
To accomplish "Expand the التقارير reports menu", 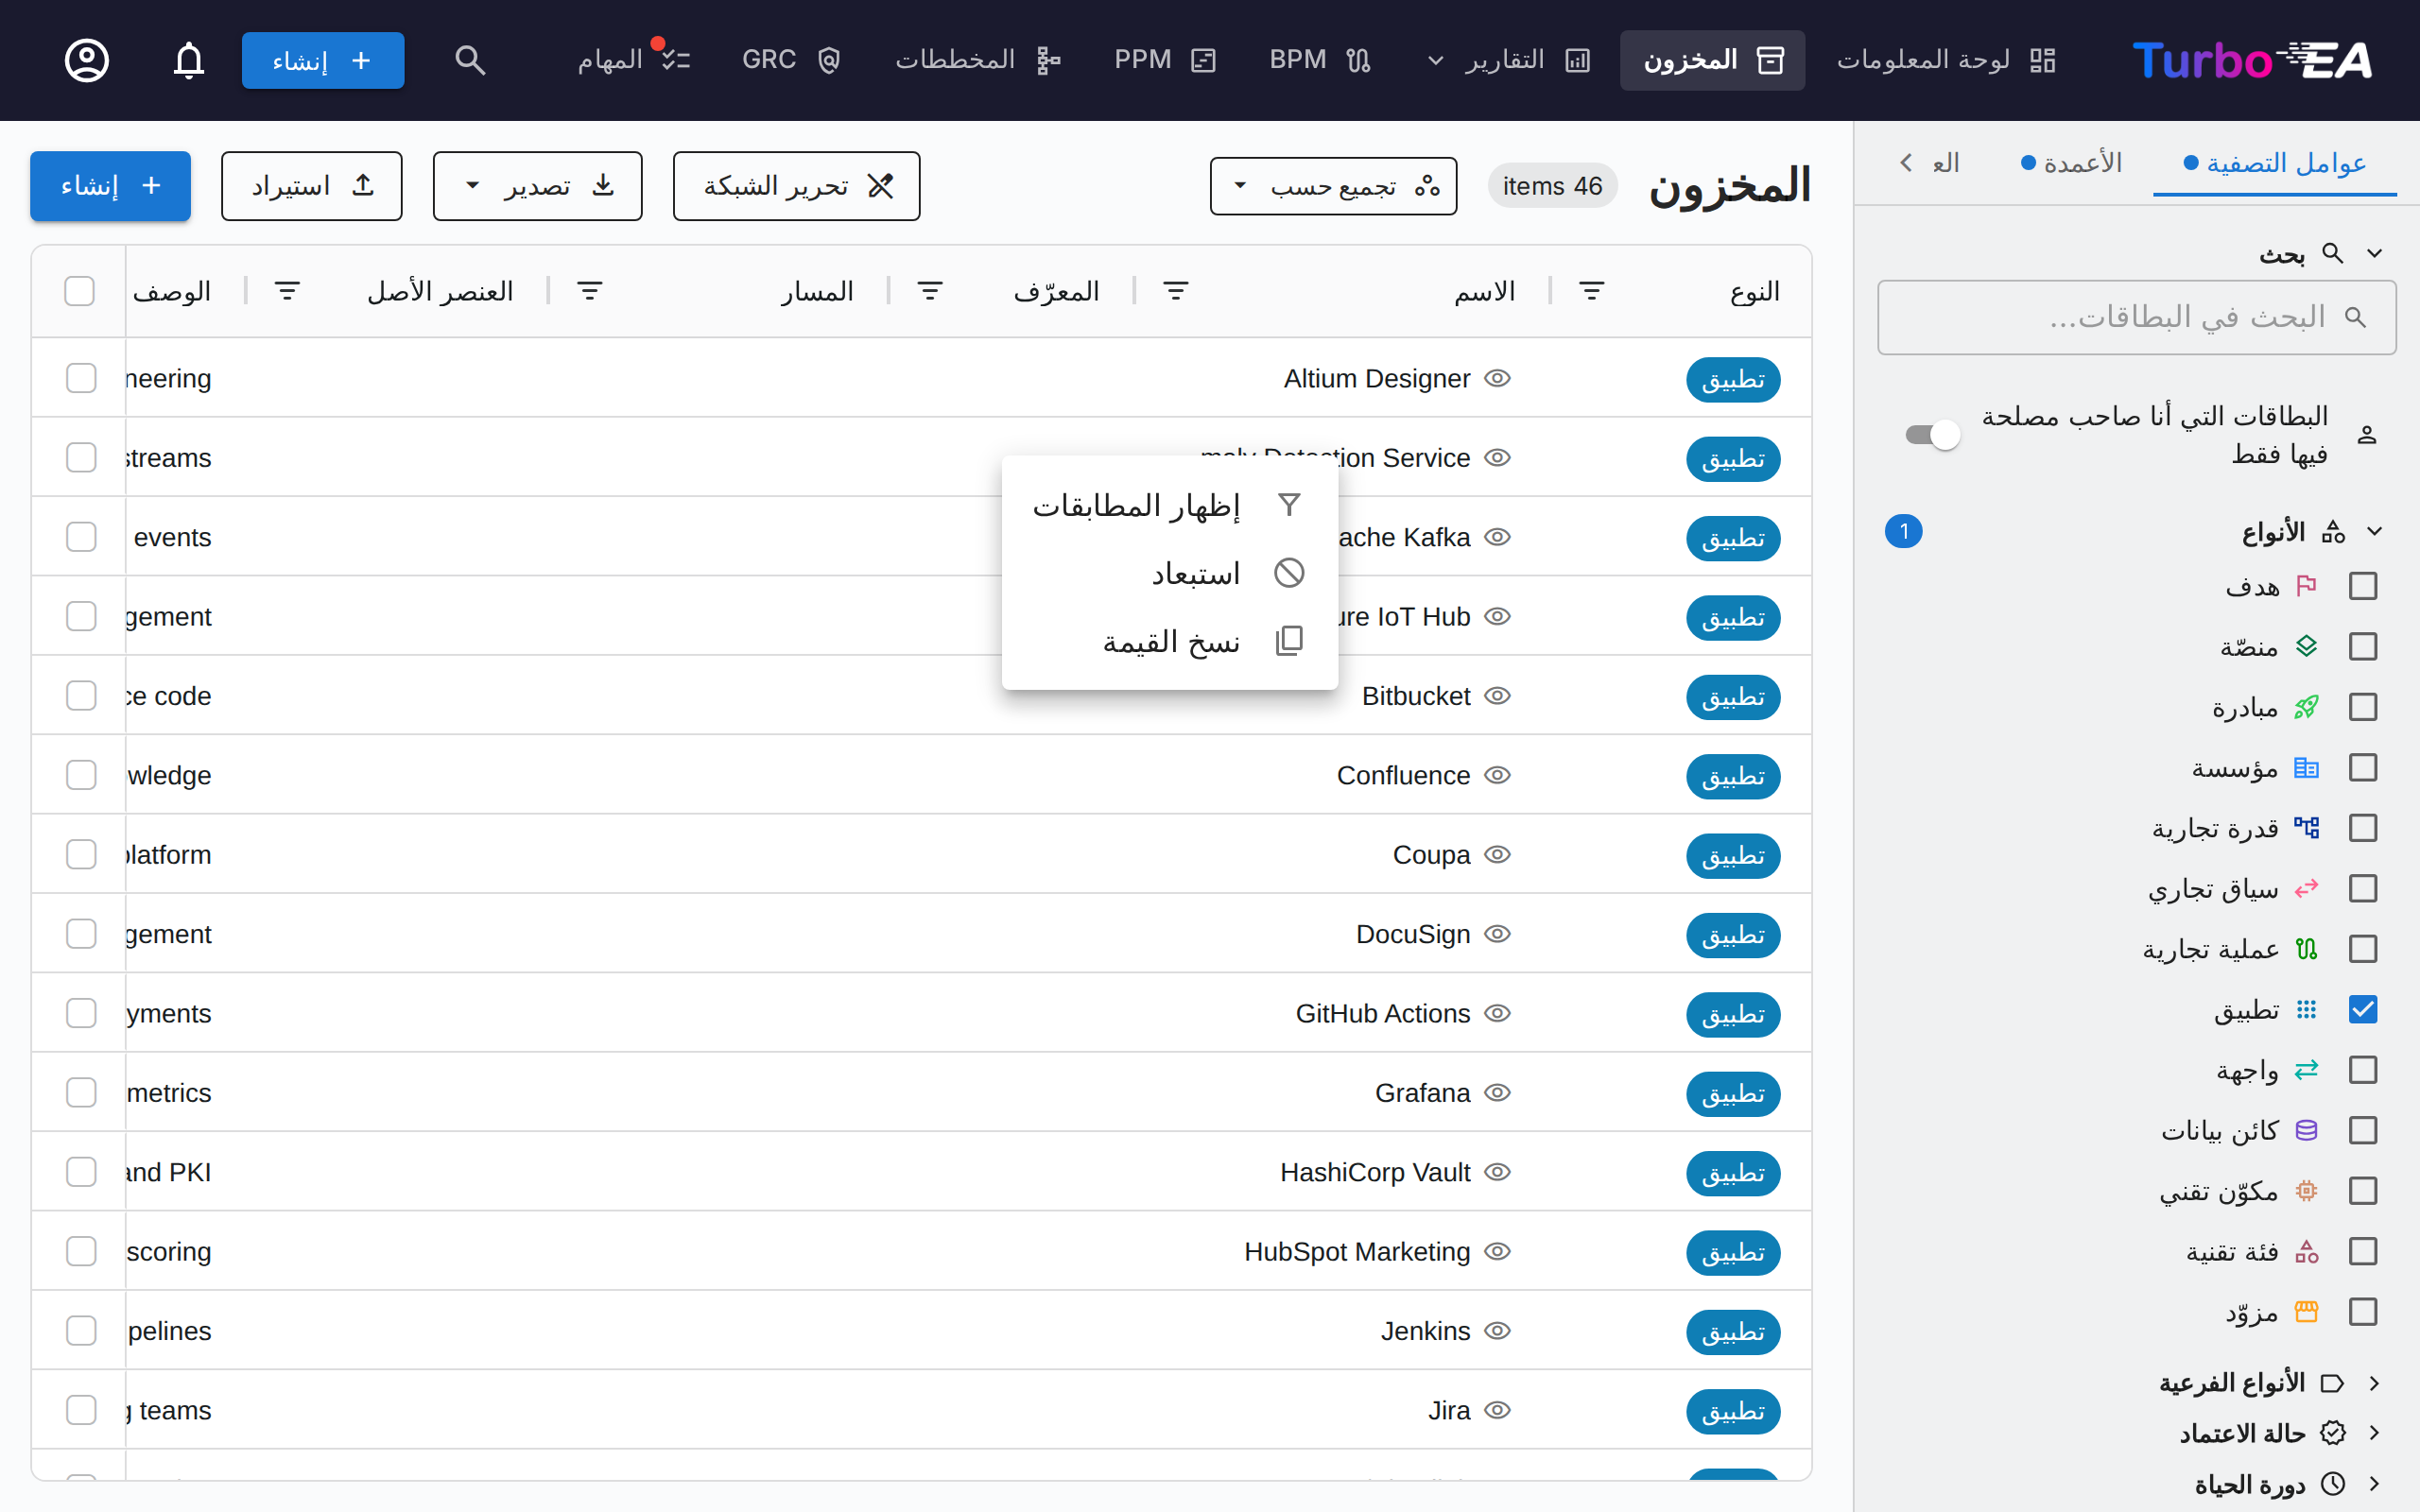I will (x=1508, y=60).
